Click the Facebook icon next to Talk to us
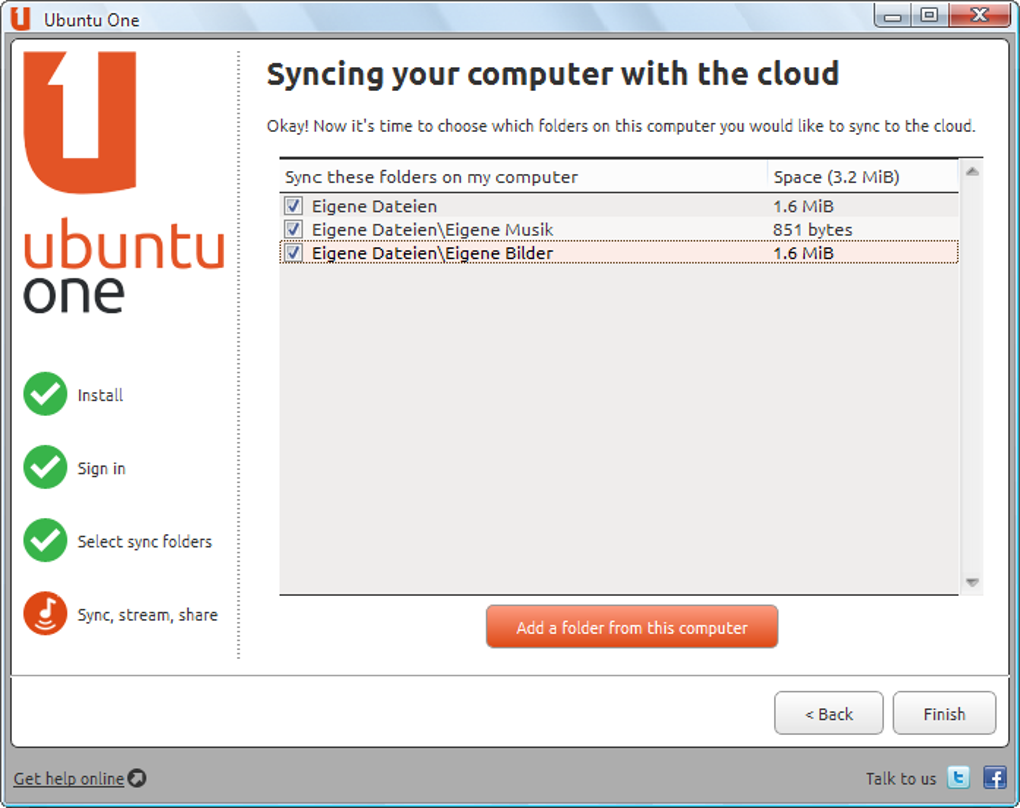The height and width of the screenshot is (808, 1020). [x=994, y=778]
